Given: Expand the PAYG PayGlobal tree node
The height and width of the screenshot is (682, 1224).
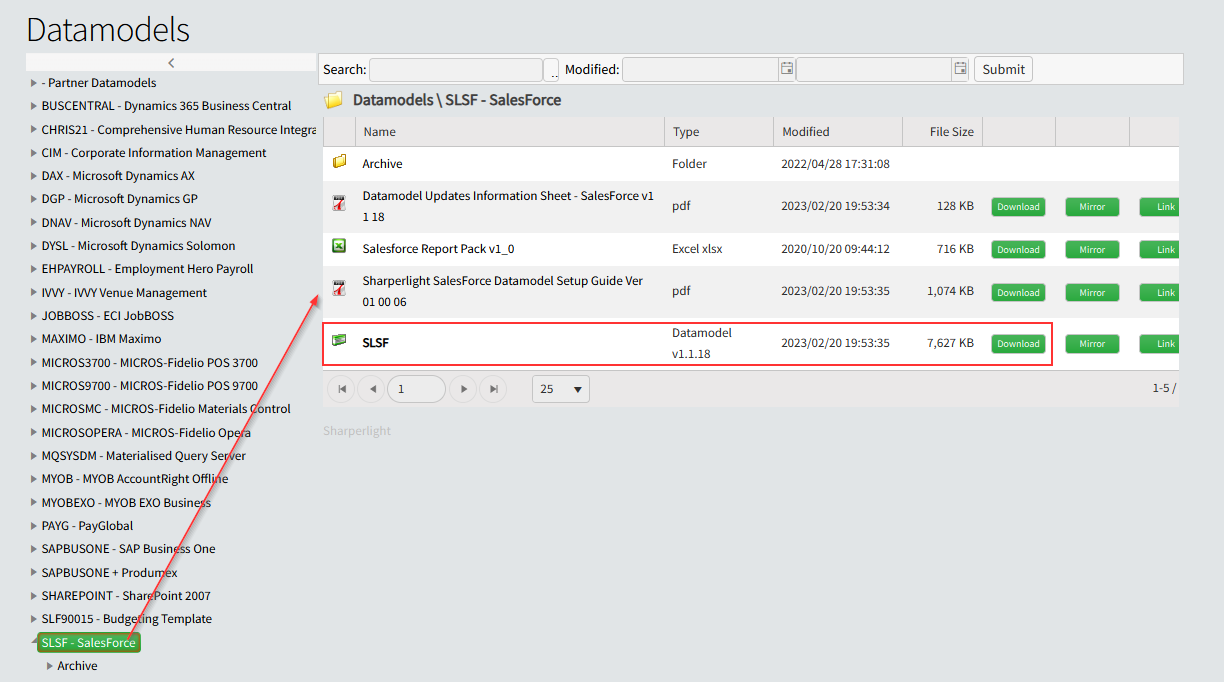Looking at the screenshot, I should pos(33,526).
